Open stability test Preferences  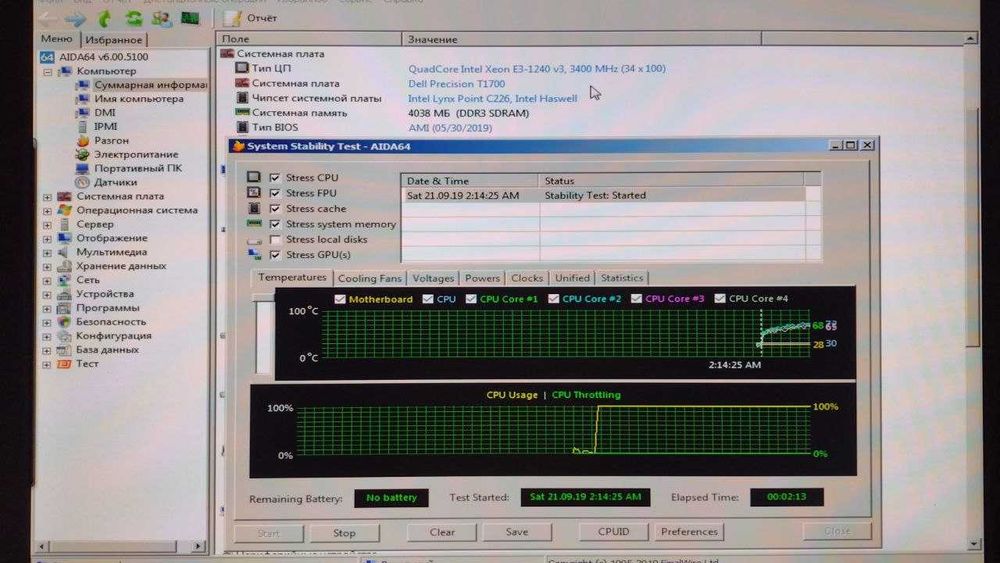click(x=689, y=531)
